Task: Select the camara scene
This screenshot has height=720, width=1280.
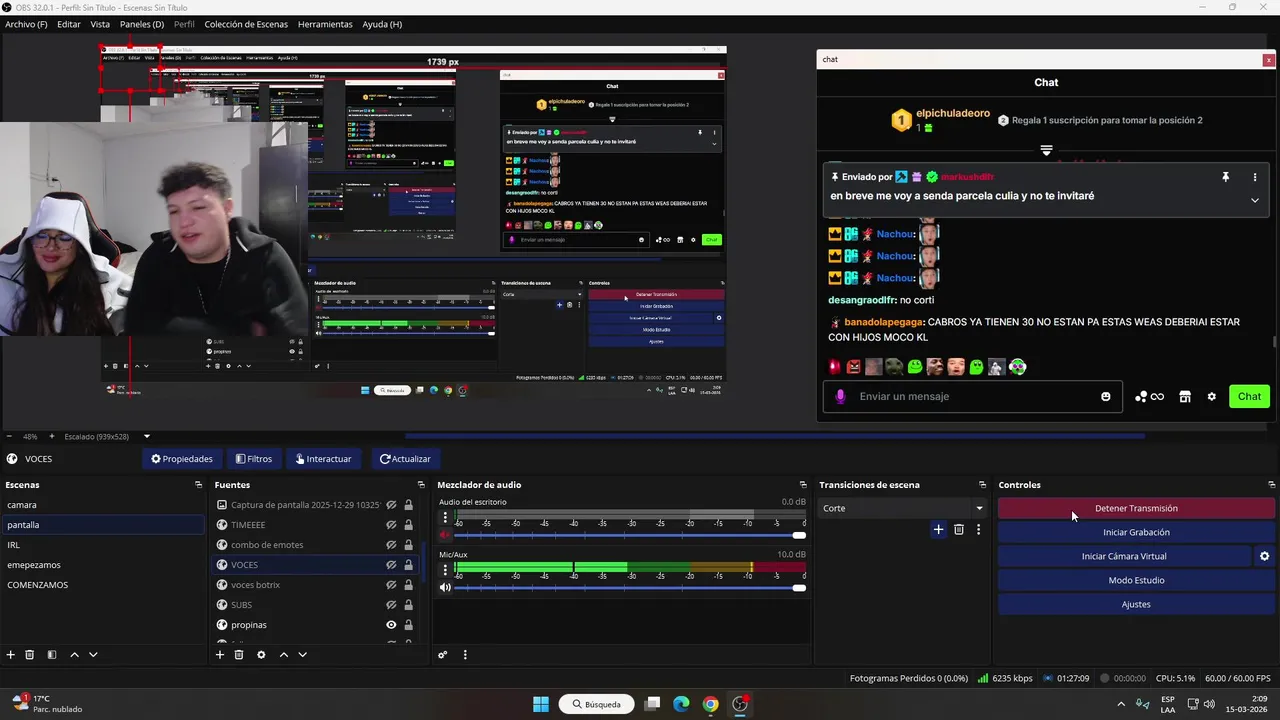Action: click(x=102, y=505)
